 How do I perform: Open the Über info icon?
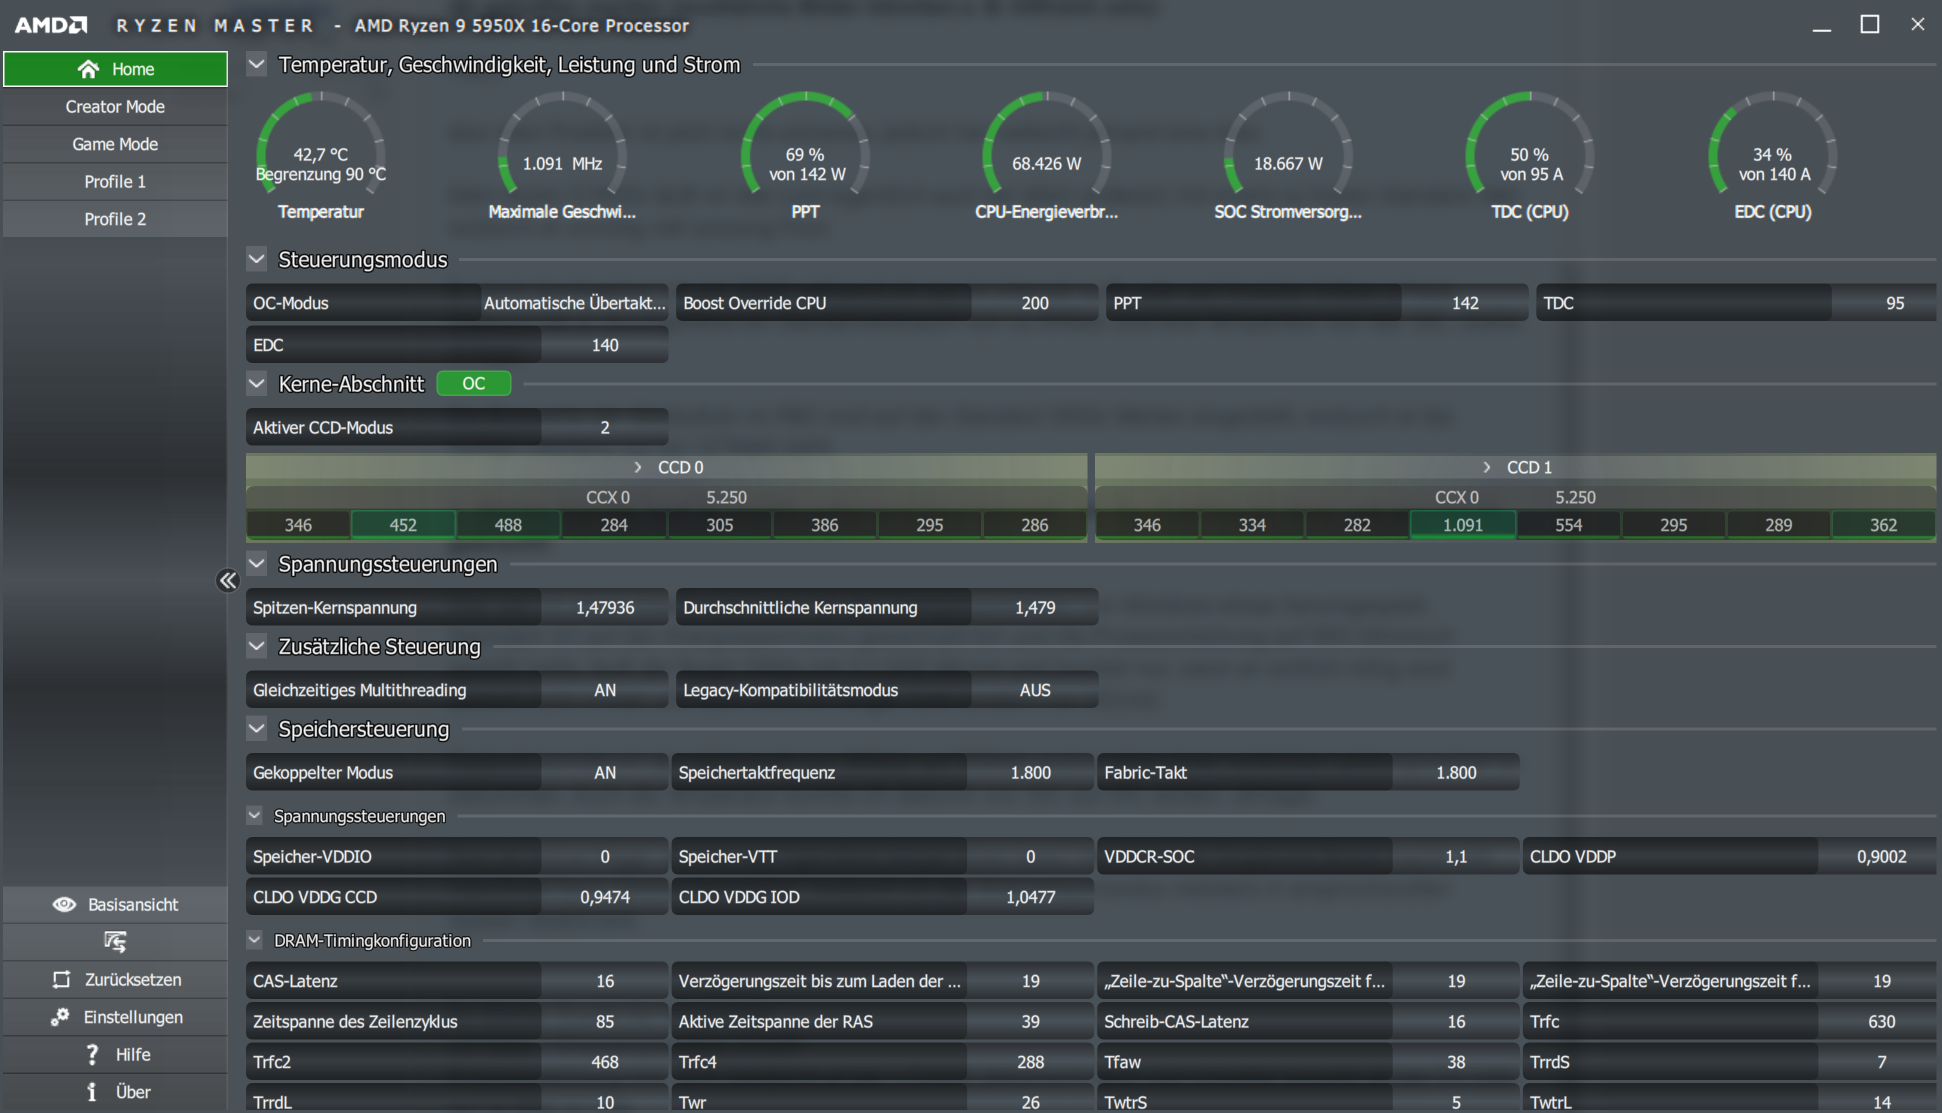pos(92,1092)
